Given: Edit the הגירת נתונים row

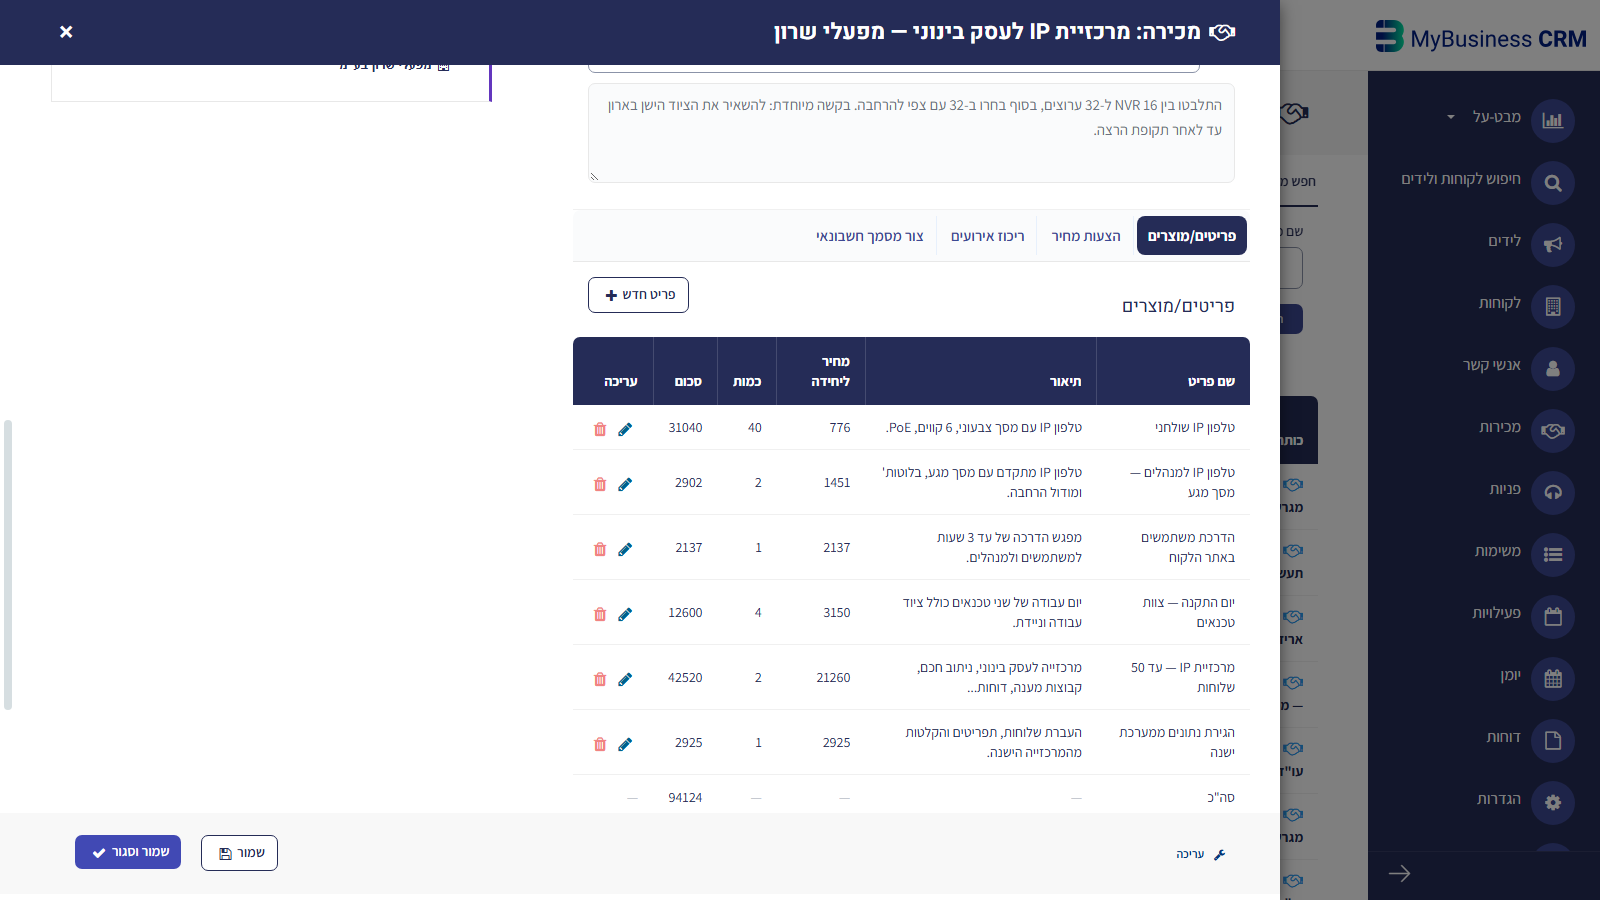Looking at the screenshot, I should click(x=625, y=744).
